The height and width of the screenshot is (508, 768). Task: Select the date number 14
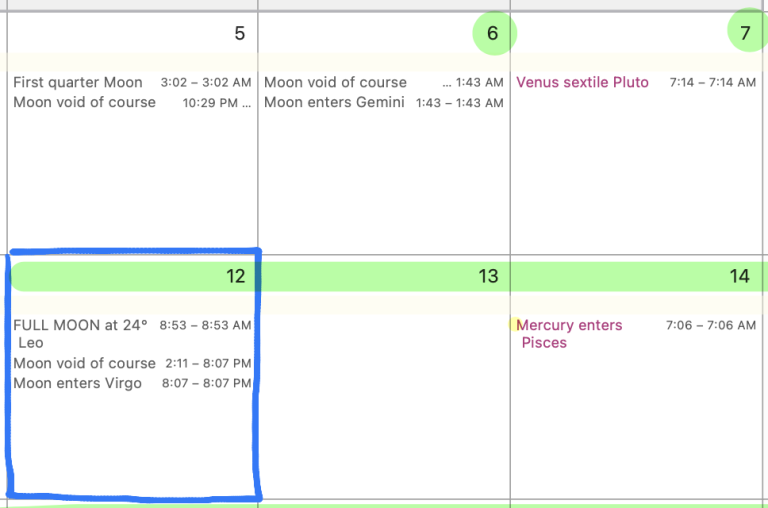click(x=740, y=276)
